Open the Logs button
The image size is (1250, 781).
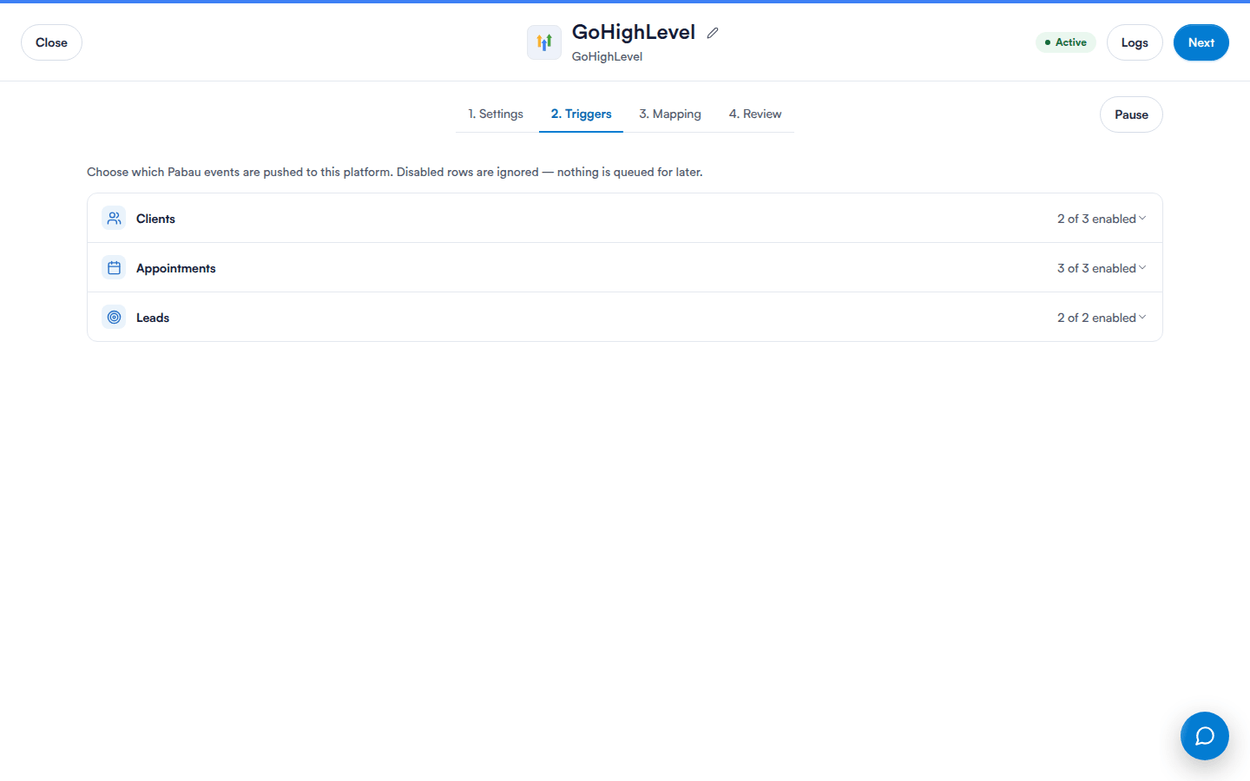[1134, 43]
